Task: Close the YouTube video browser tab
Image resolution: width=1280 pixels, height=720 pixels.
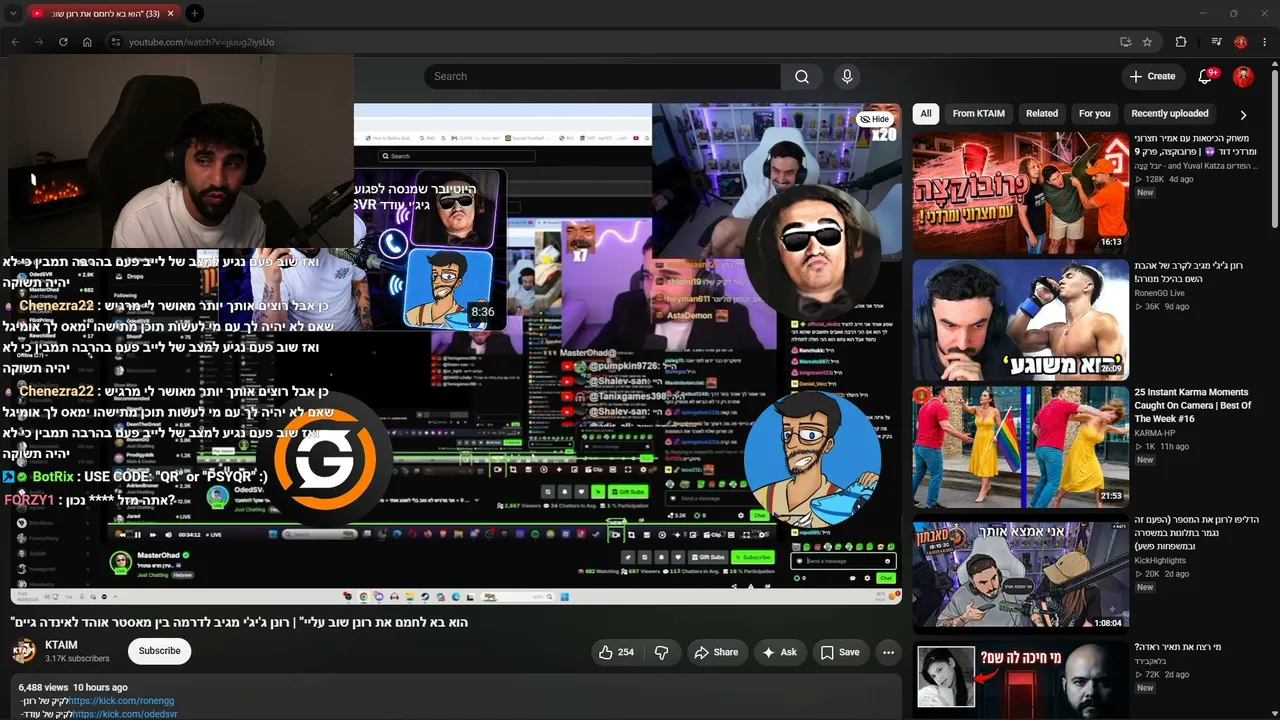Action: coord(171,13)
